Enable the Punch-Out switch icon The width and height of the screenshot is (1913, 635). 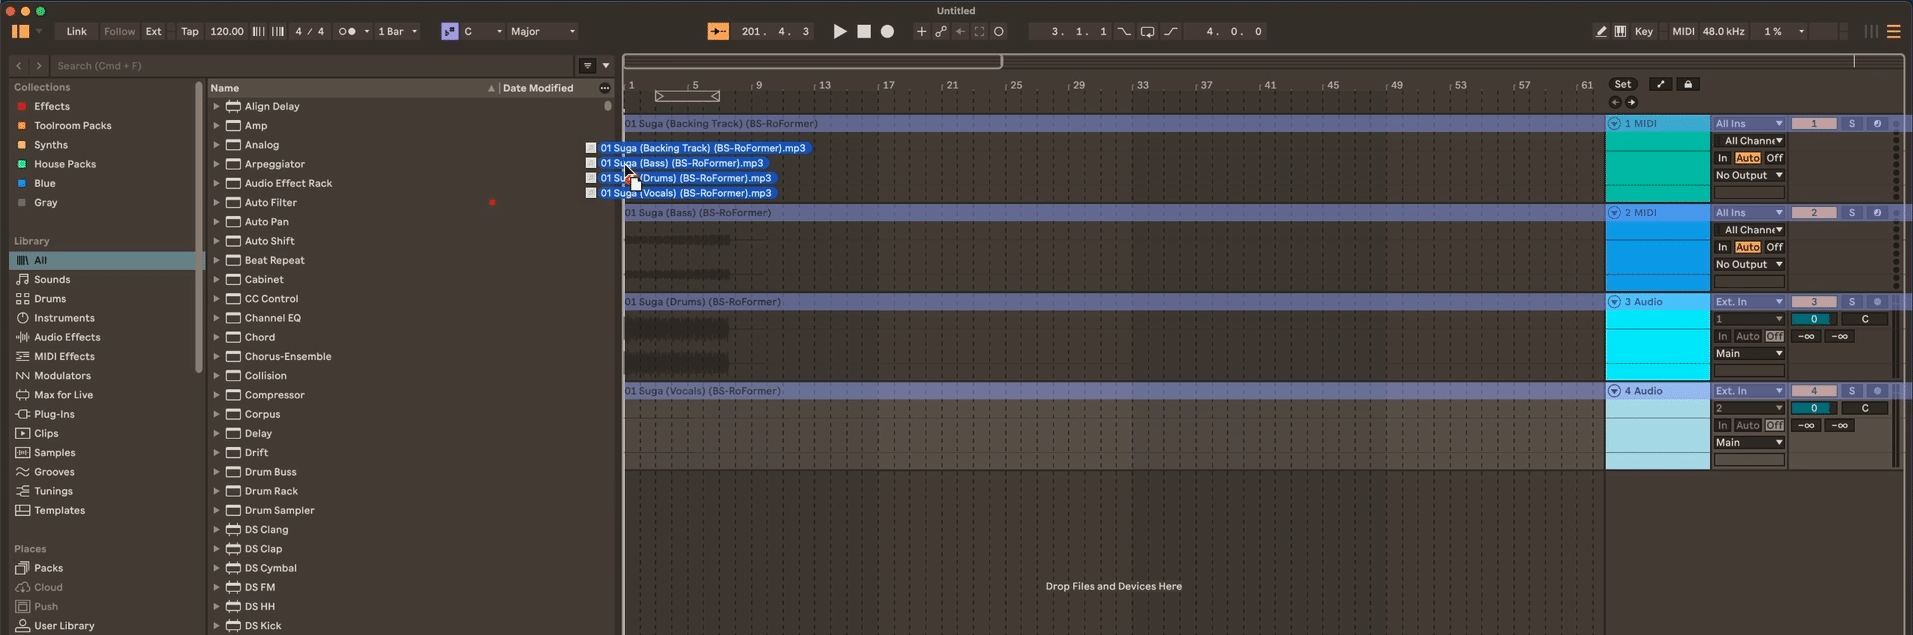click(x=1171, y=32)
